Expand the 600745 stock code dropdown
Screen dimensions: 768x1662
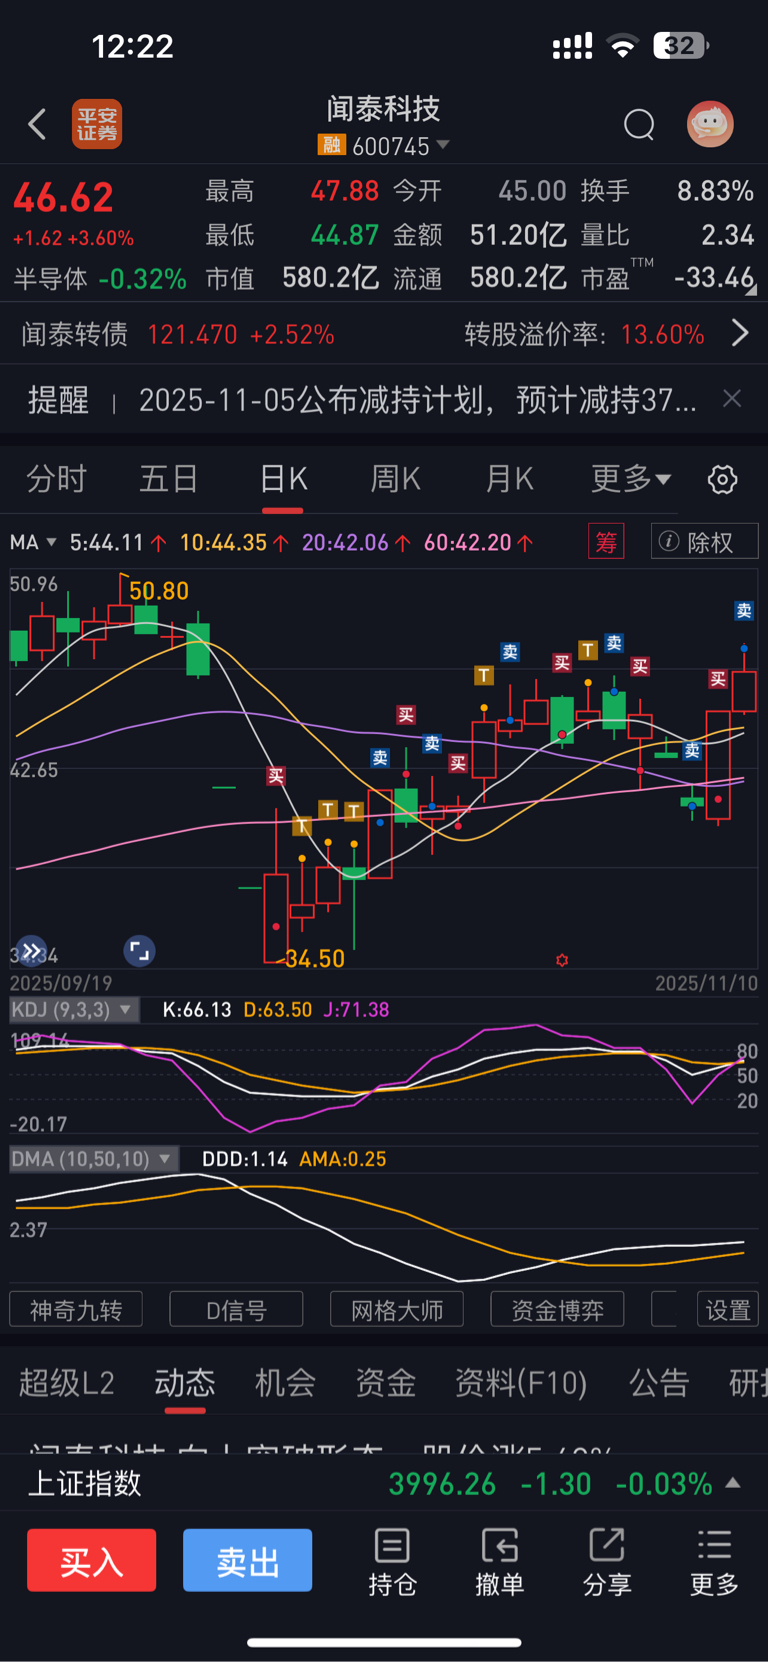(x=443, y=145)
